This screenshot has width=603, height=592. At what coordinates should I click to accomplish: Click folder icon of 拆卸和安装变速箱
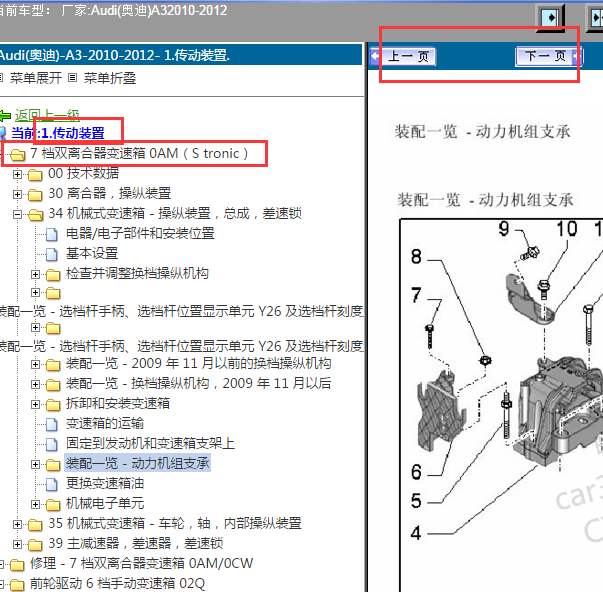click(x=53, y=405)
